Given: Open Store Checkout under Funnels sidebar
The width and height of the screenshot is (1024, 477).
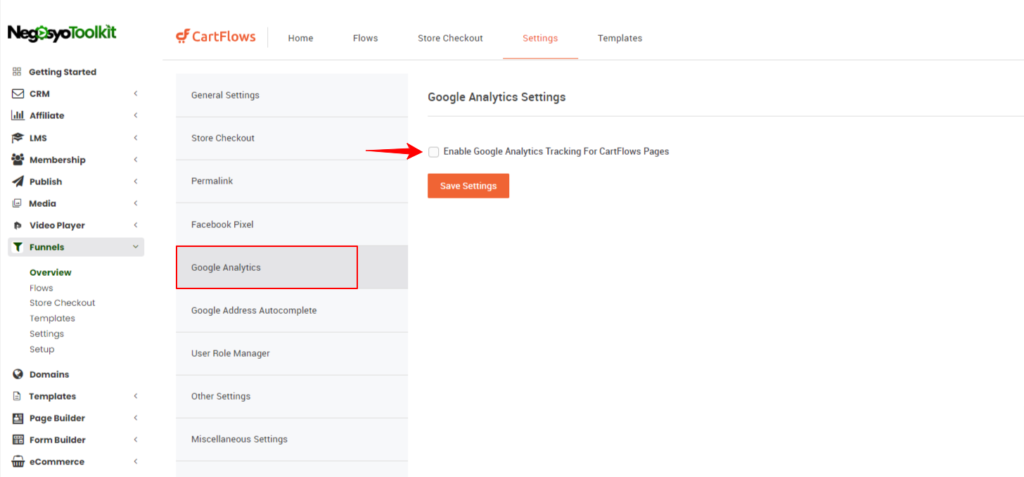Looking at the screenshot, I should pos(62,303).
